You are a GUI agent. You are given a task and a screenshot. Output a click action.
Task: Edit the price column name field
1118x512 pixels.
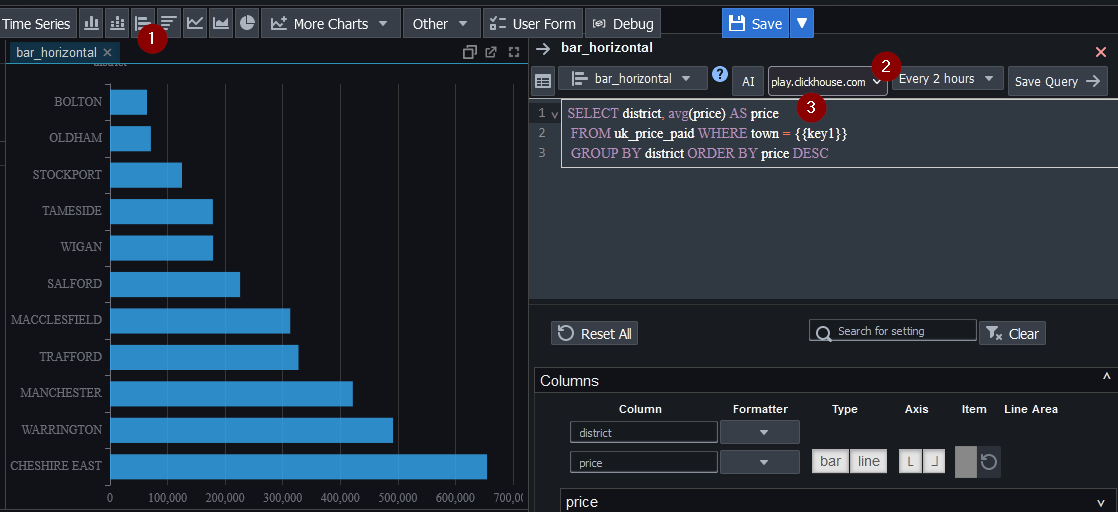tap(644, 462)
